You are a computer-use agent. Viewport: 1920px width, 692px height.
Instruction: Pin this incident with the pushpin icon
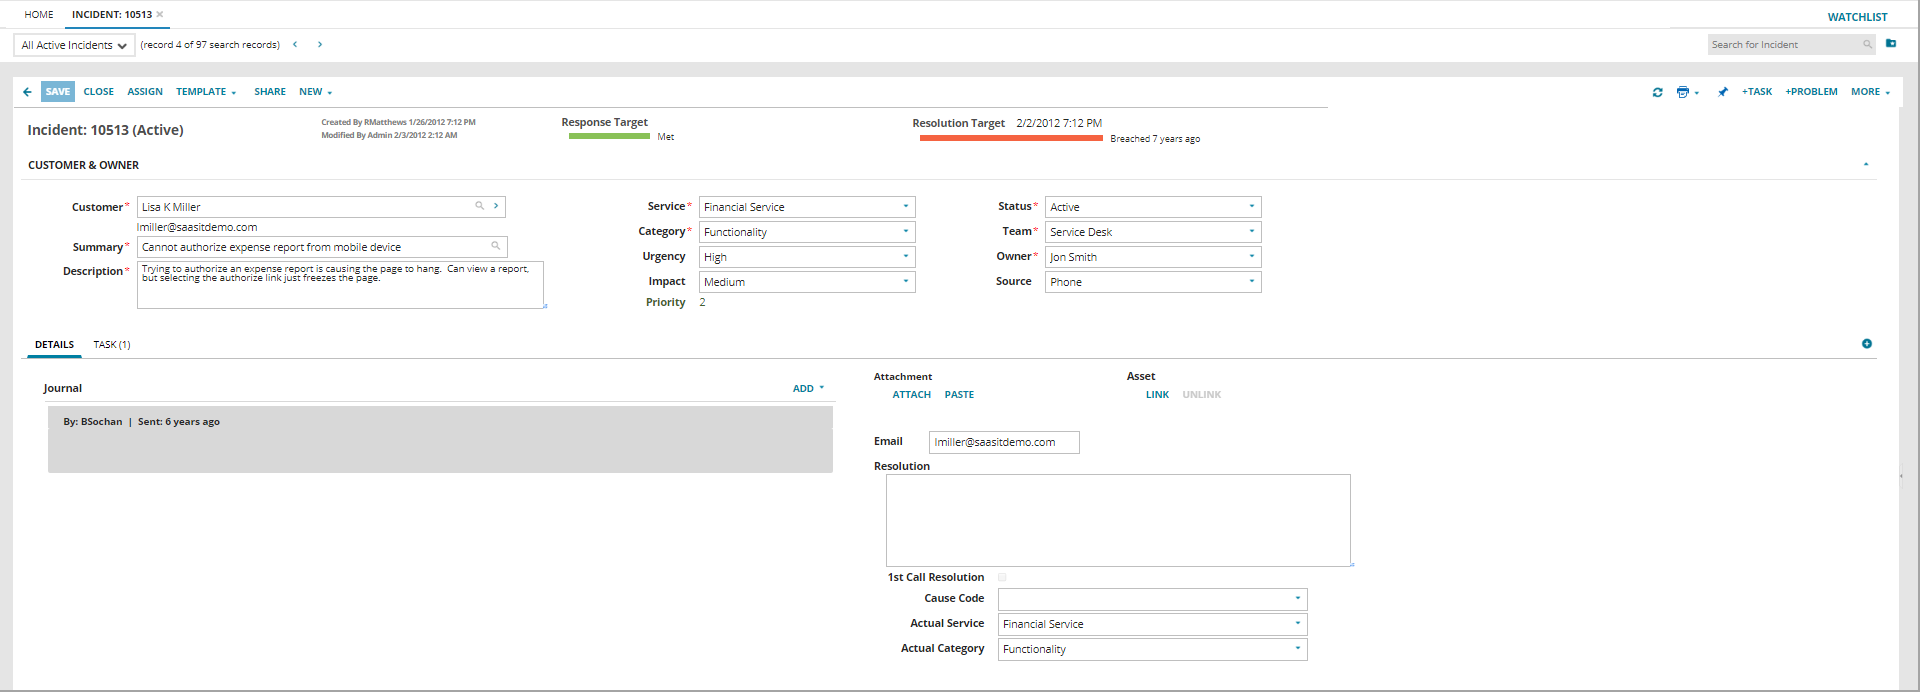(1722, 92)
